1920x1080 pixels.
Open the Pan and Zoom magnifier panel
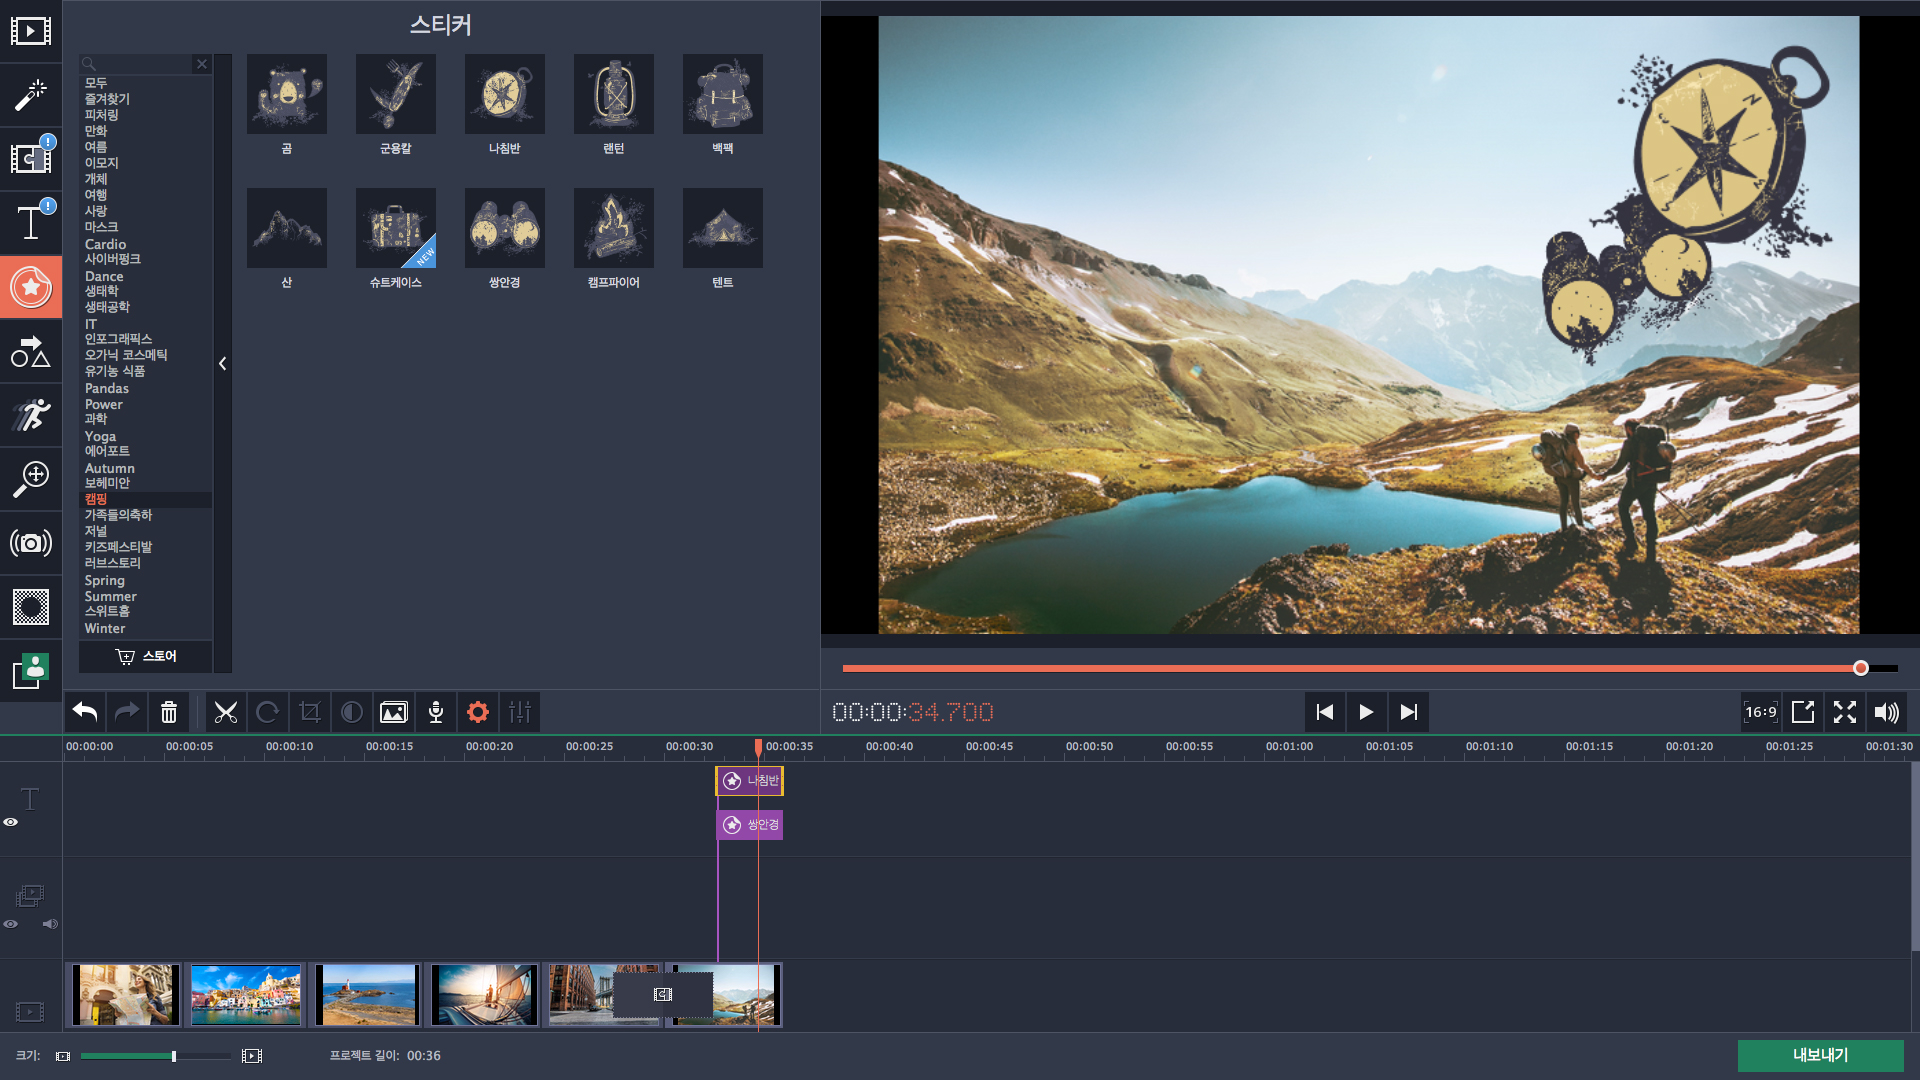[x=30, y=479]
